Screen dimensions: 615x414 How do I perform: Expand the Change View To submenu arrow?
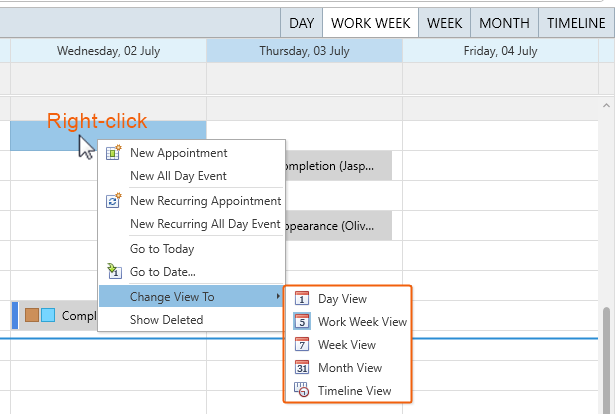click(x=278, y=296)
